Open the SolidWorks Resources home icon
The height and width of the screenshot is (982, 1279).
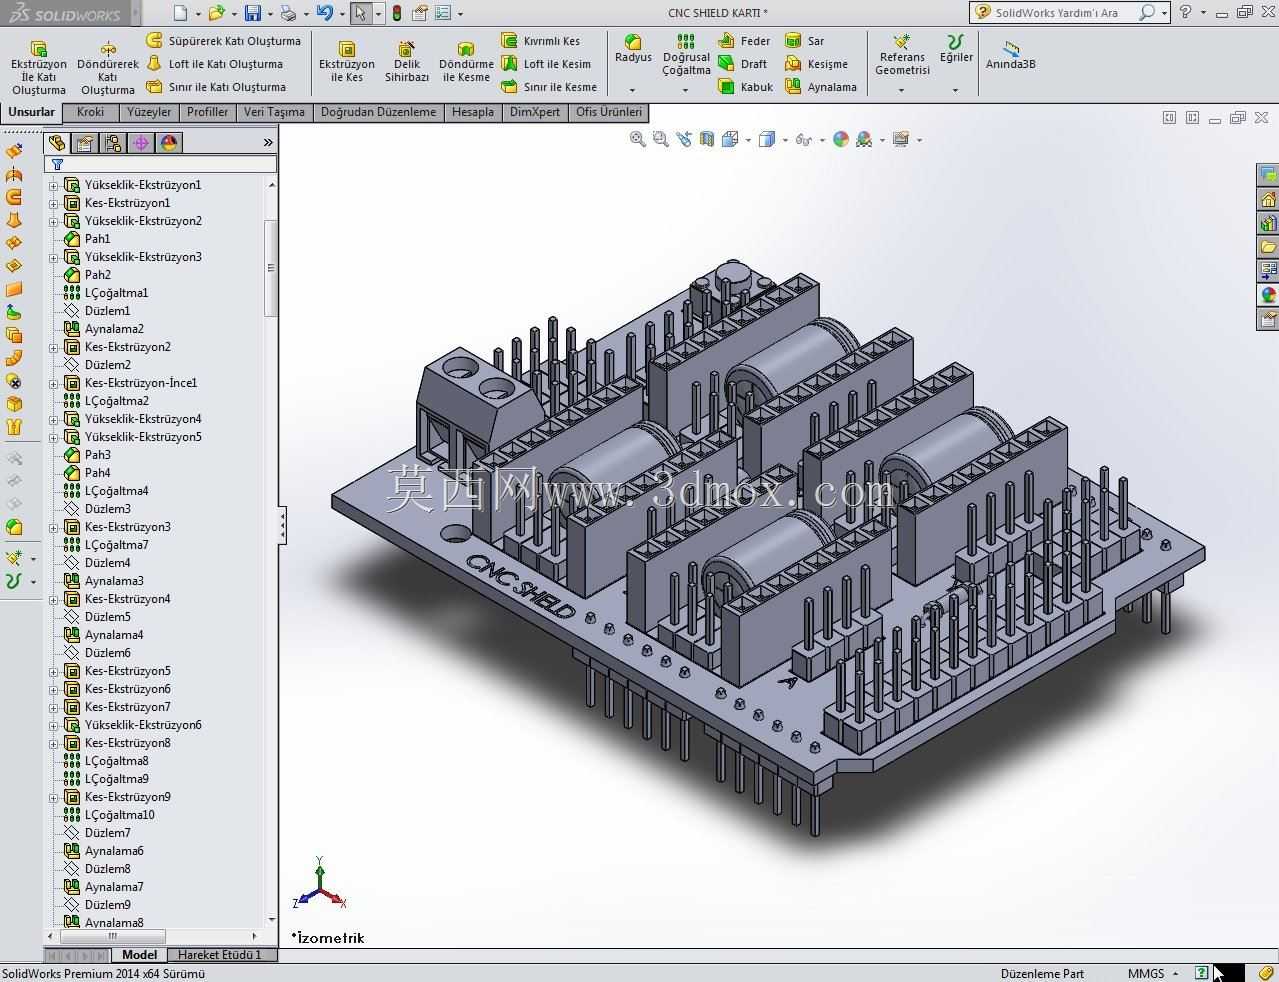pos(1268,199)
